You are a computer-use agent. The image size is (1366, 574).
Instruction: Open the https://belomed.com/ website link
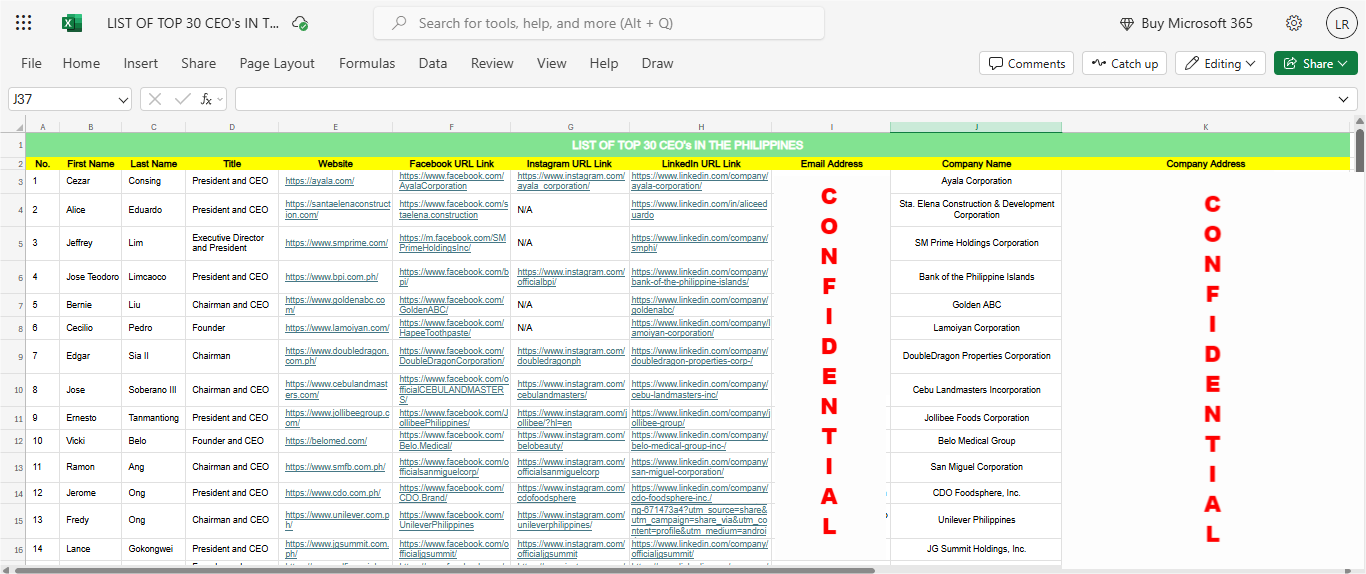tap(326, 441)
